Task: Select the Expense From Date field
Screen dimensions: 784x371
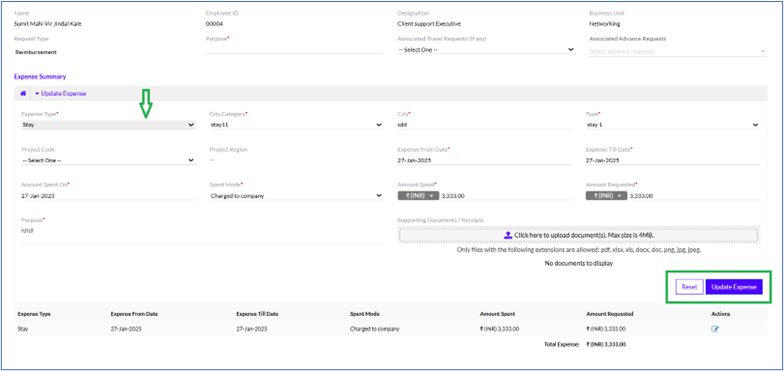Action: click(x=484, y=160)
